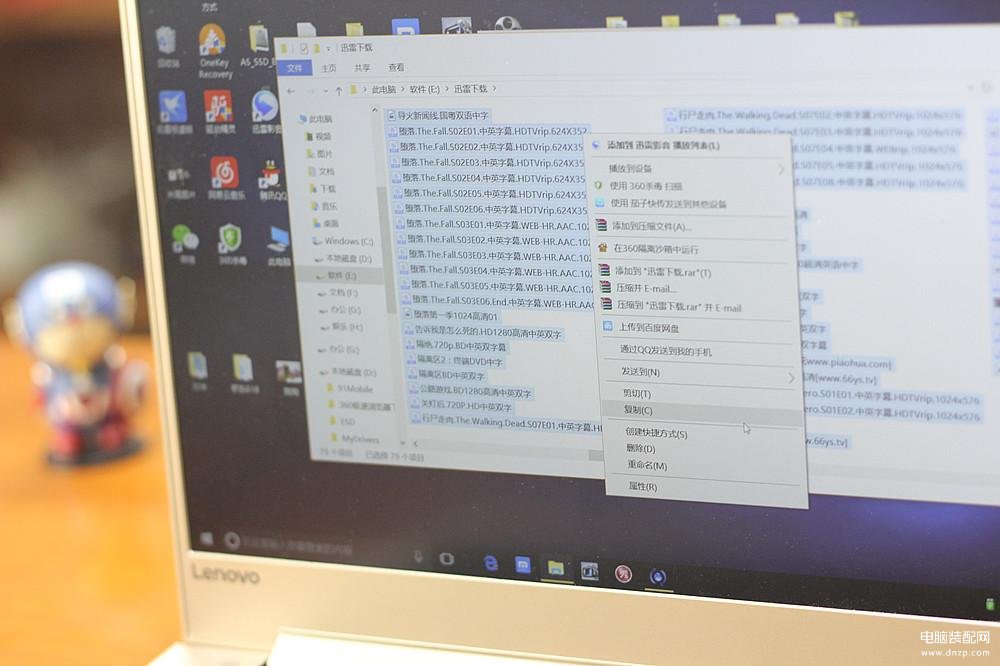This screenshot has height=666, width=1000.
Task: Switch to the 共享 ribbon tab
Action: [x=362, y=68]
